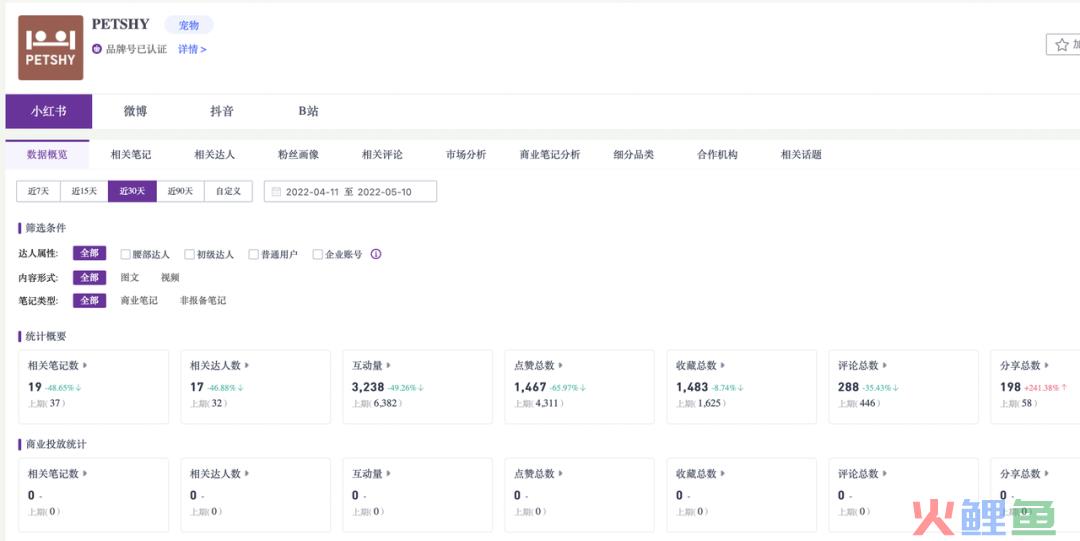
Task: Switch to the 微博 platform tab
Action: click(135, 111)
